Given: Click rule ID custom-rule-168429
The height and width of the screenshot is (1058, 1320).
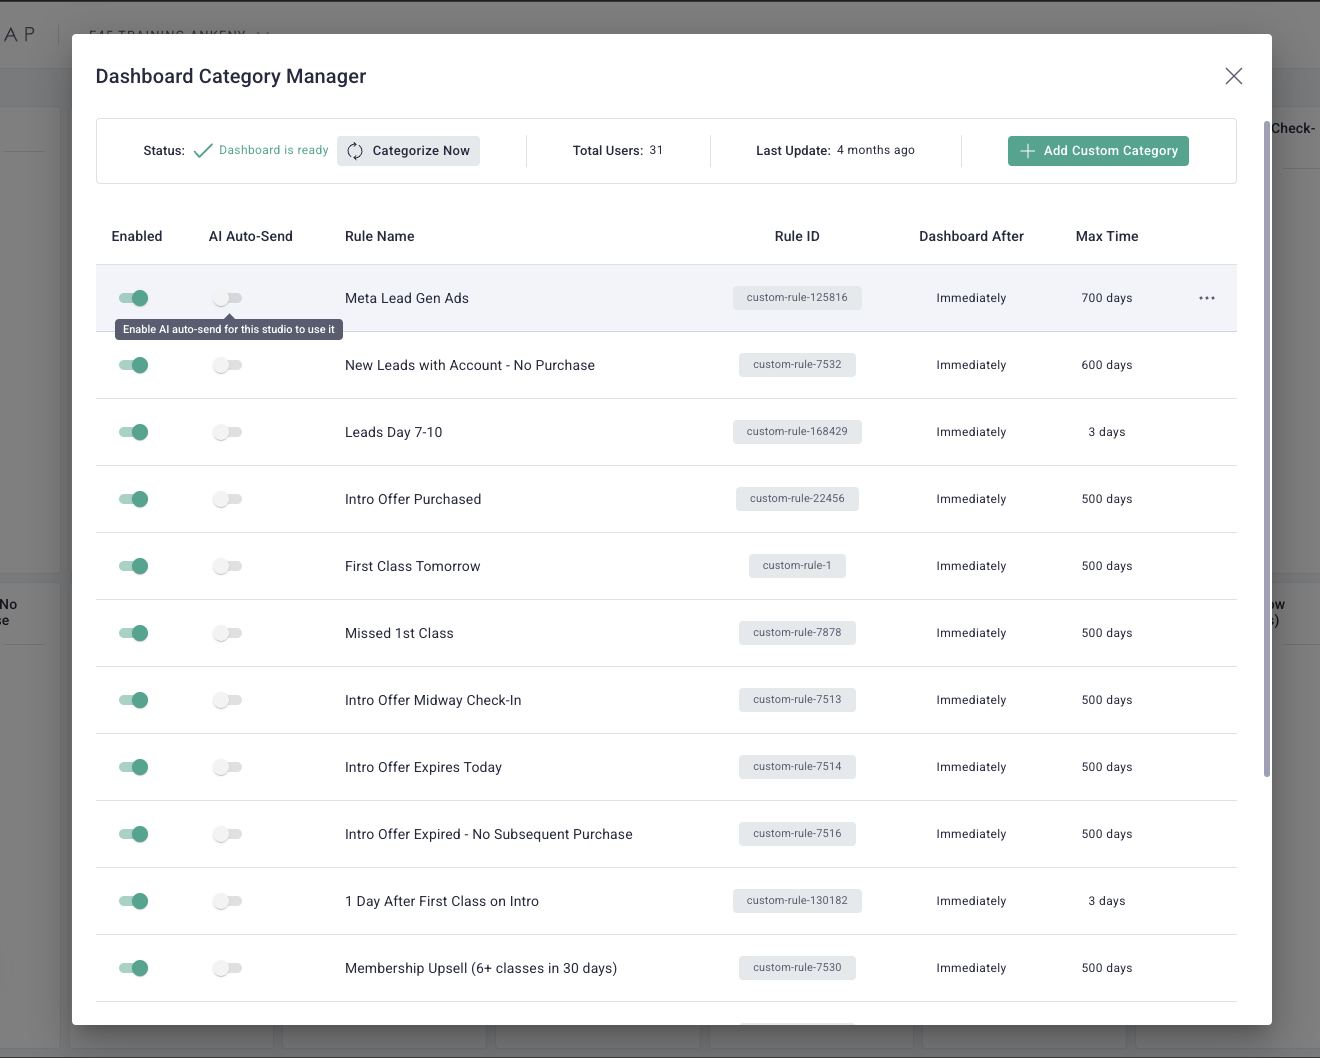Looking at the screenshot, I should point(797,432).
